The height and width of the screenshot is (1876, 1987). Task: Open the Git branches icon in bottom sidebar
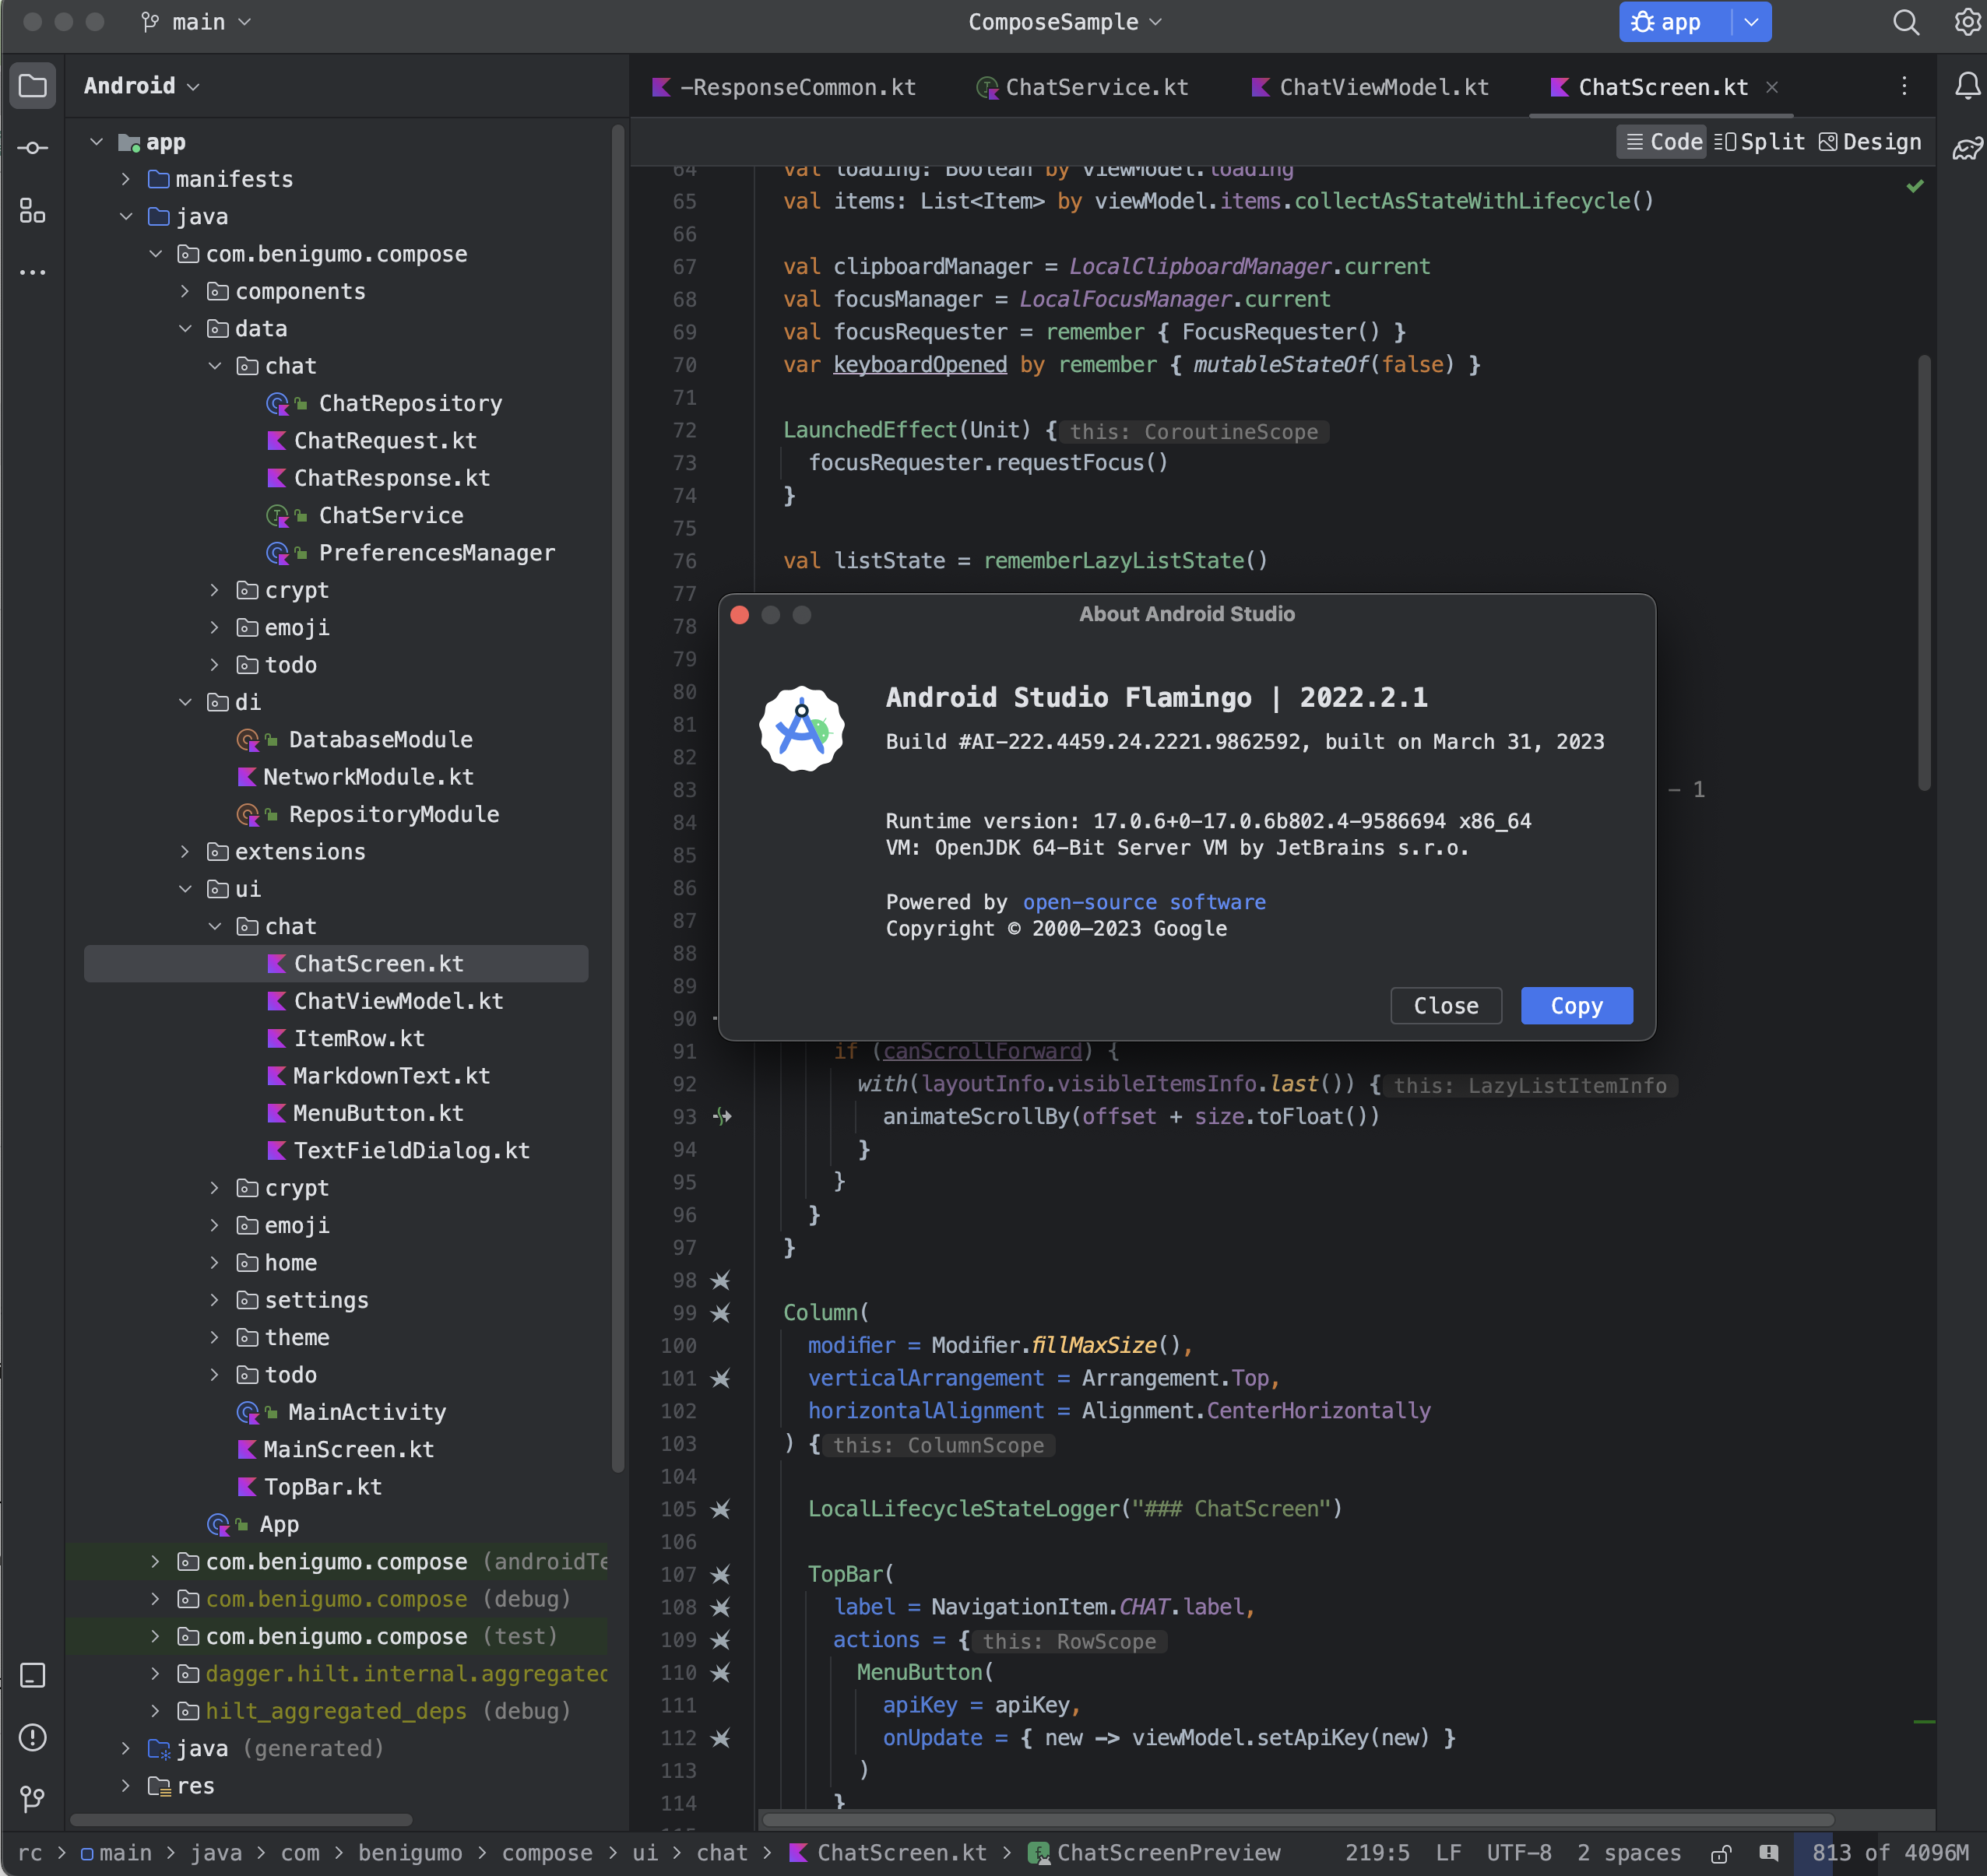tap(33, 1800)
